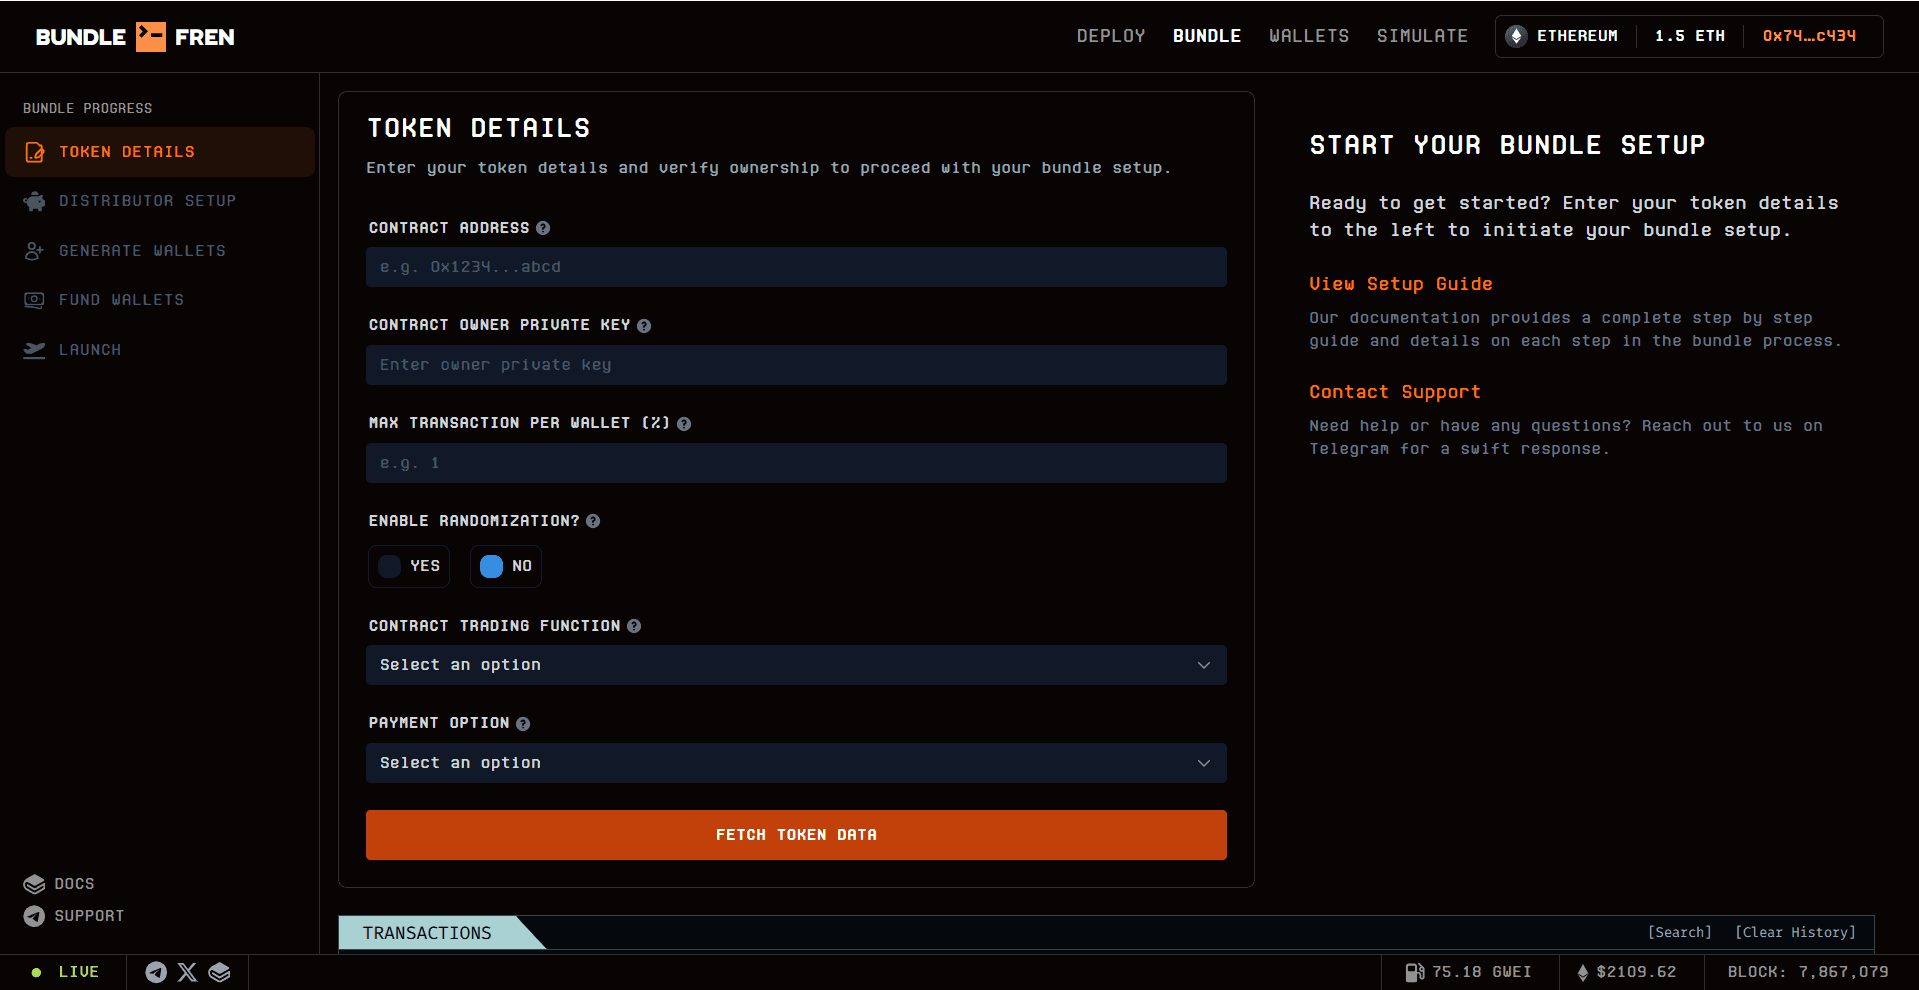This screenshot has width=1919, height=990.
Task: Switch to the Deploy tab
Action: click(1110, 36)
